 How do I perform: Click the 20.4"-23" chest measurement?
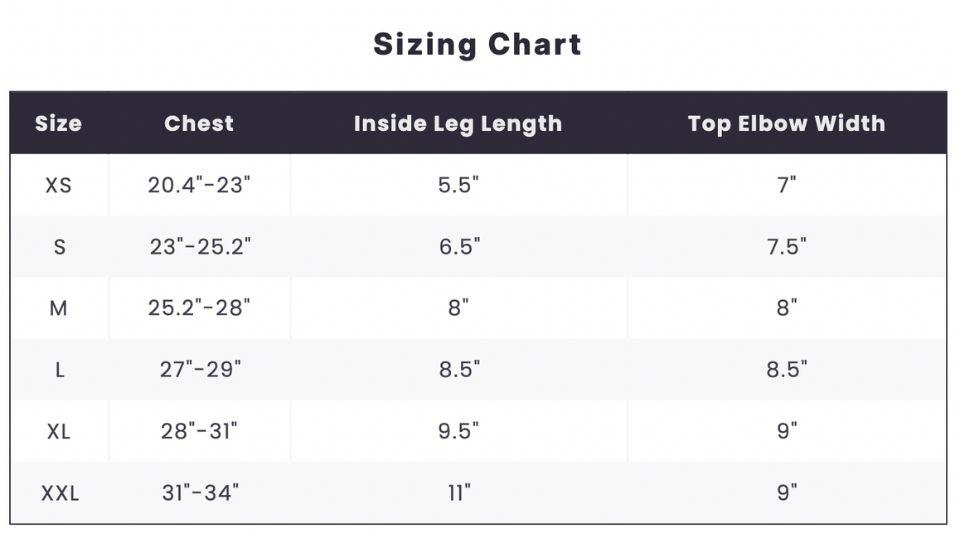click(x=199, y=185)
